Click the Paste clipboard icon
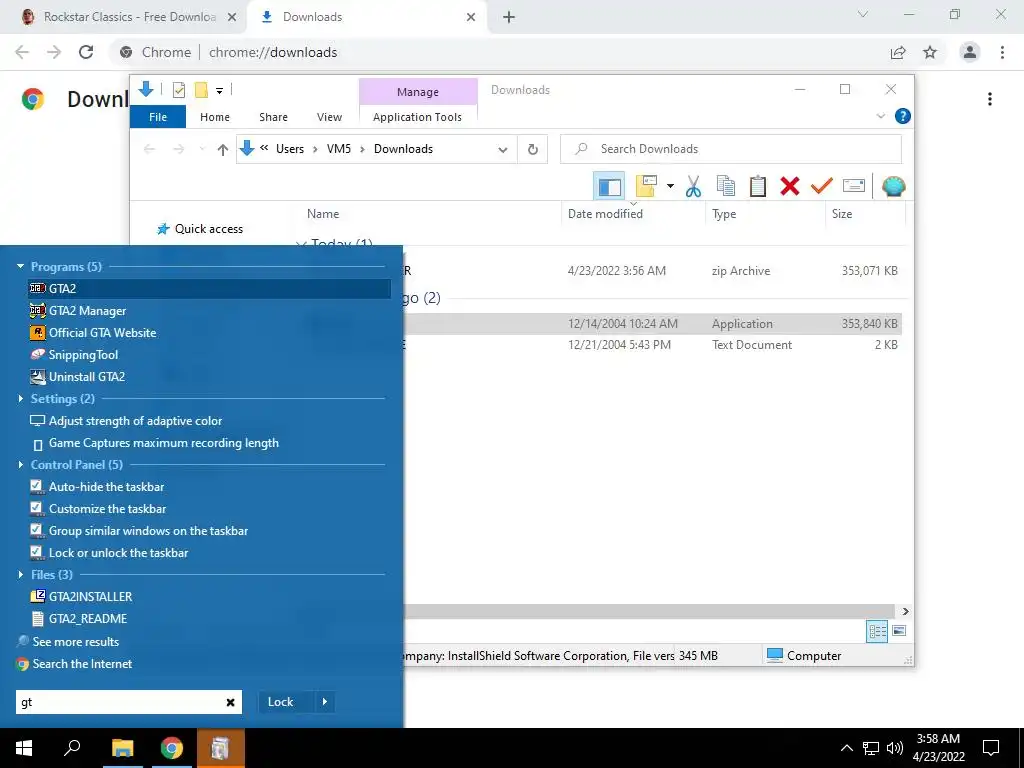Viewport: 1024px width, 768px height. pos(758,186)
